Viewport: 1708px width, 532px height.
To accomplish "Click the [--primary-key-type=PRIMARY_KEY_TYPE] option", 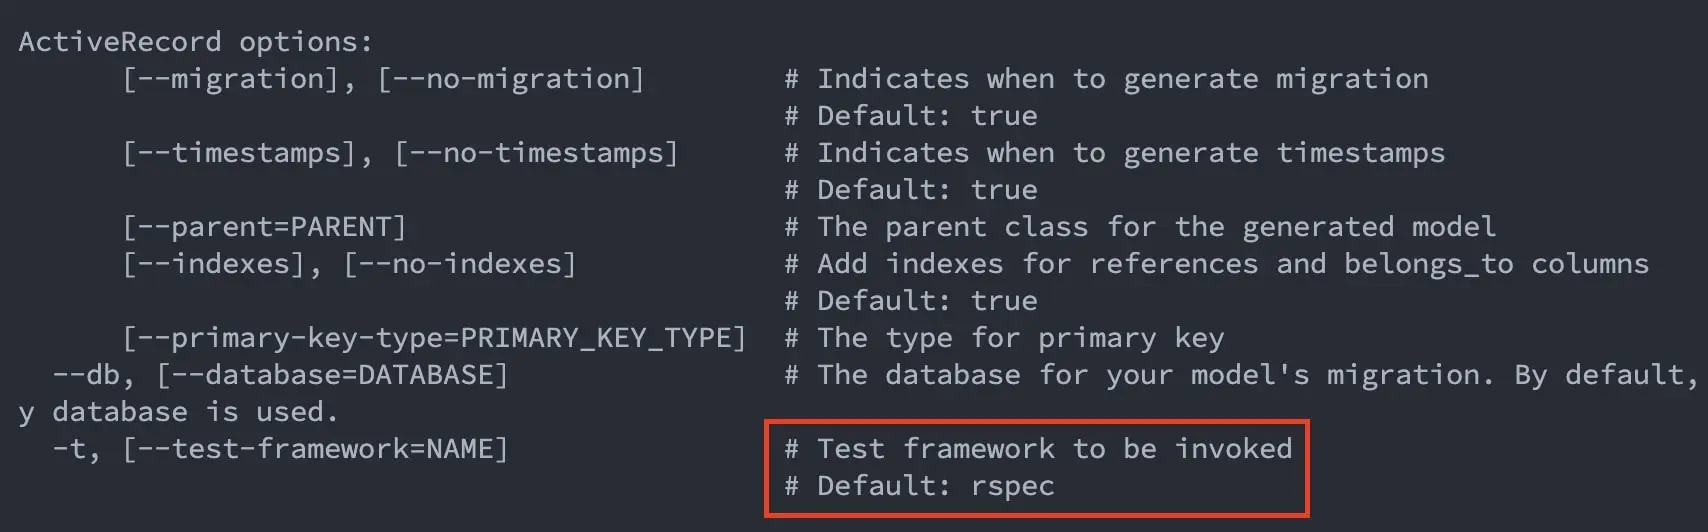I will coord(434,338).
